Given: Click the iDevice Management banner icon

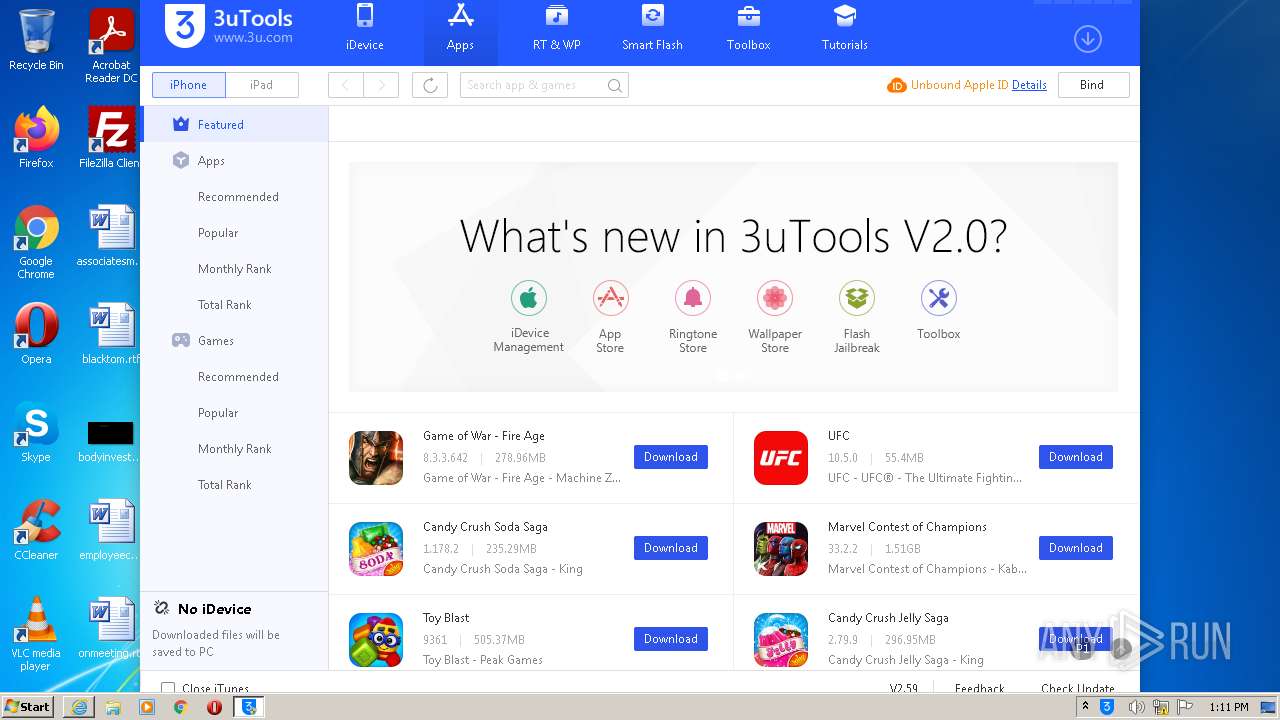Looking at the screenshot, I should [529, 298].
